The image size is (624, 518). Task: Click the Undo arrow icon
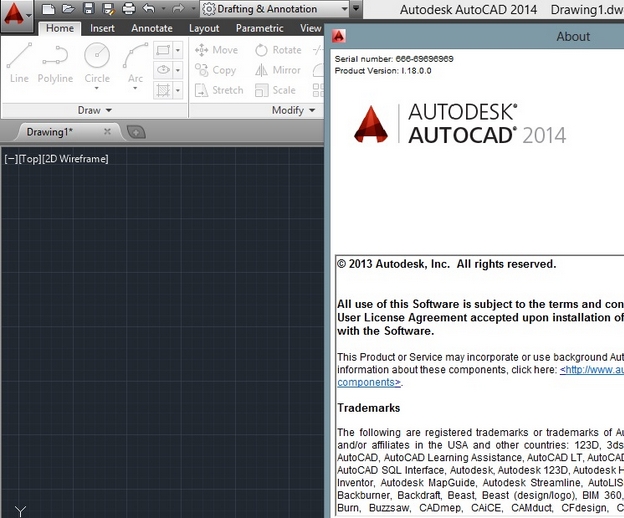coord(148,8)
